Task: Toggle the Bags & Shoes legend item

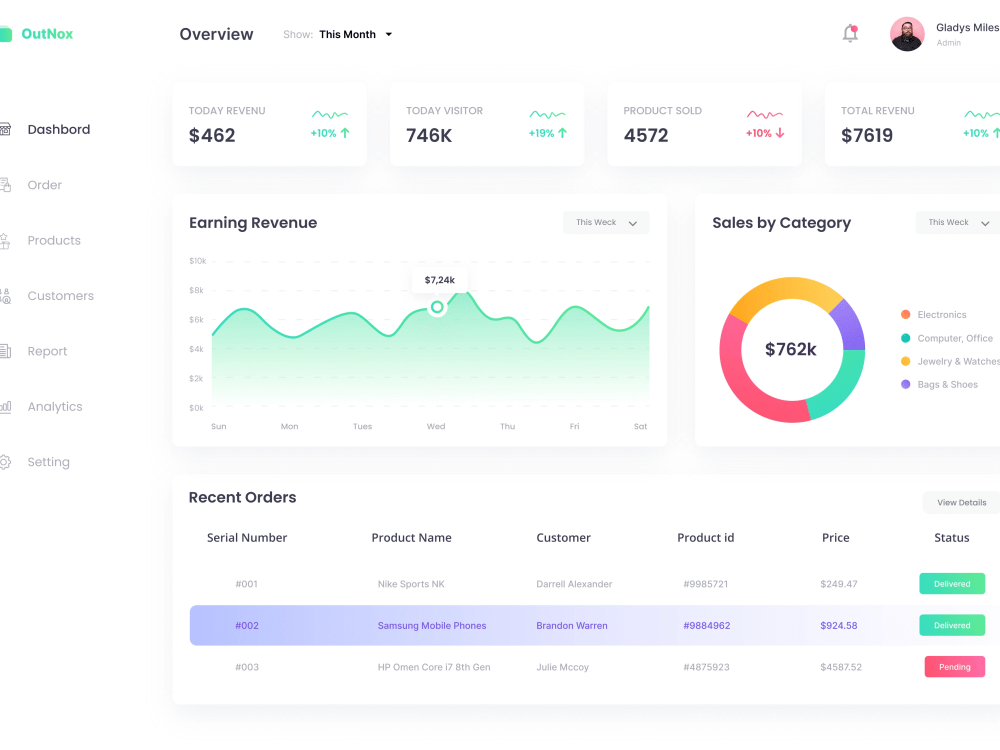Action: pyautogui.click(x=938, y=384)
